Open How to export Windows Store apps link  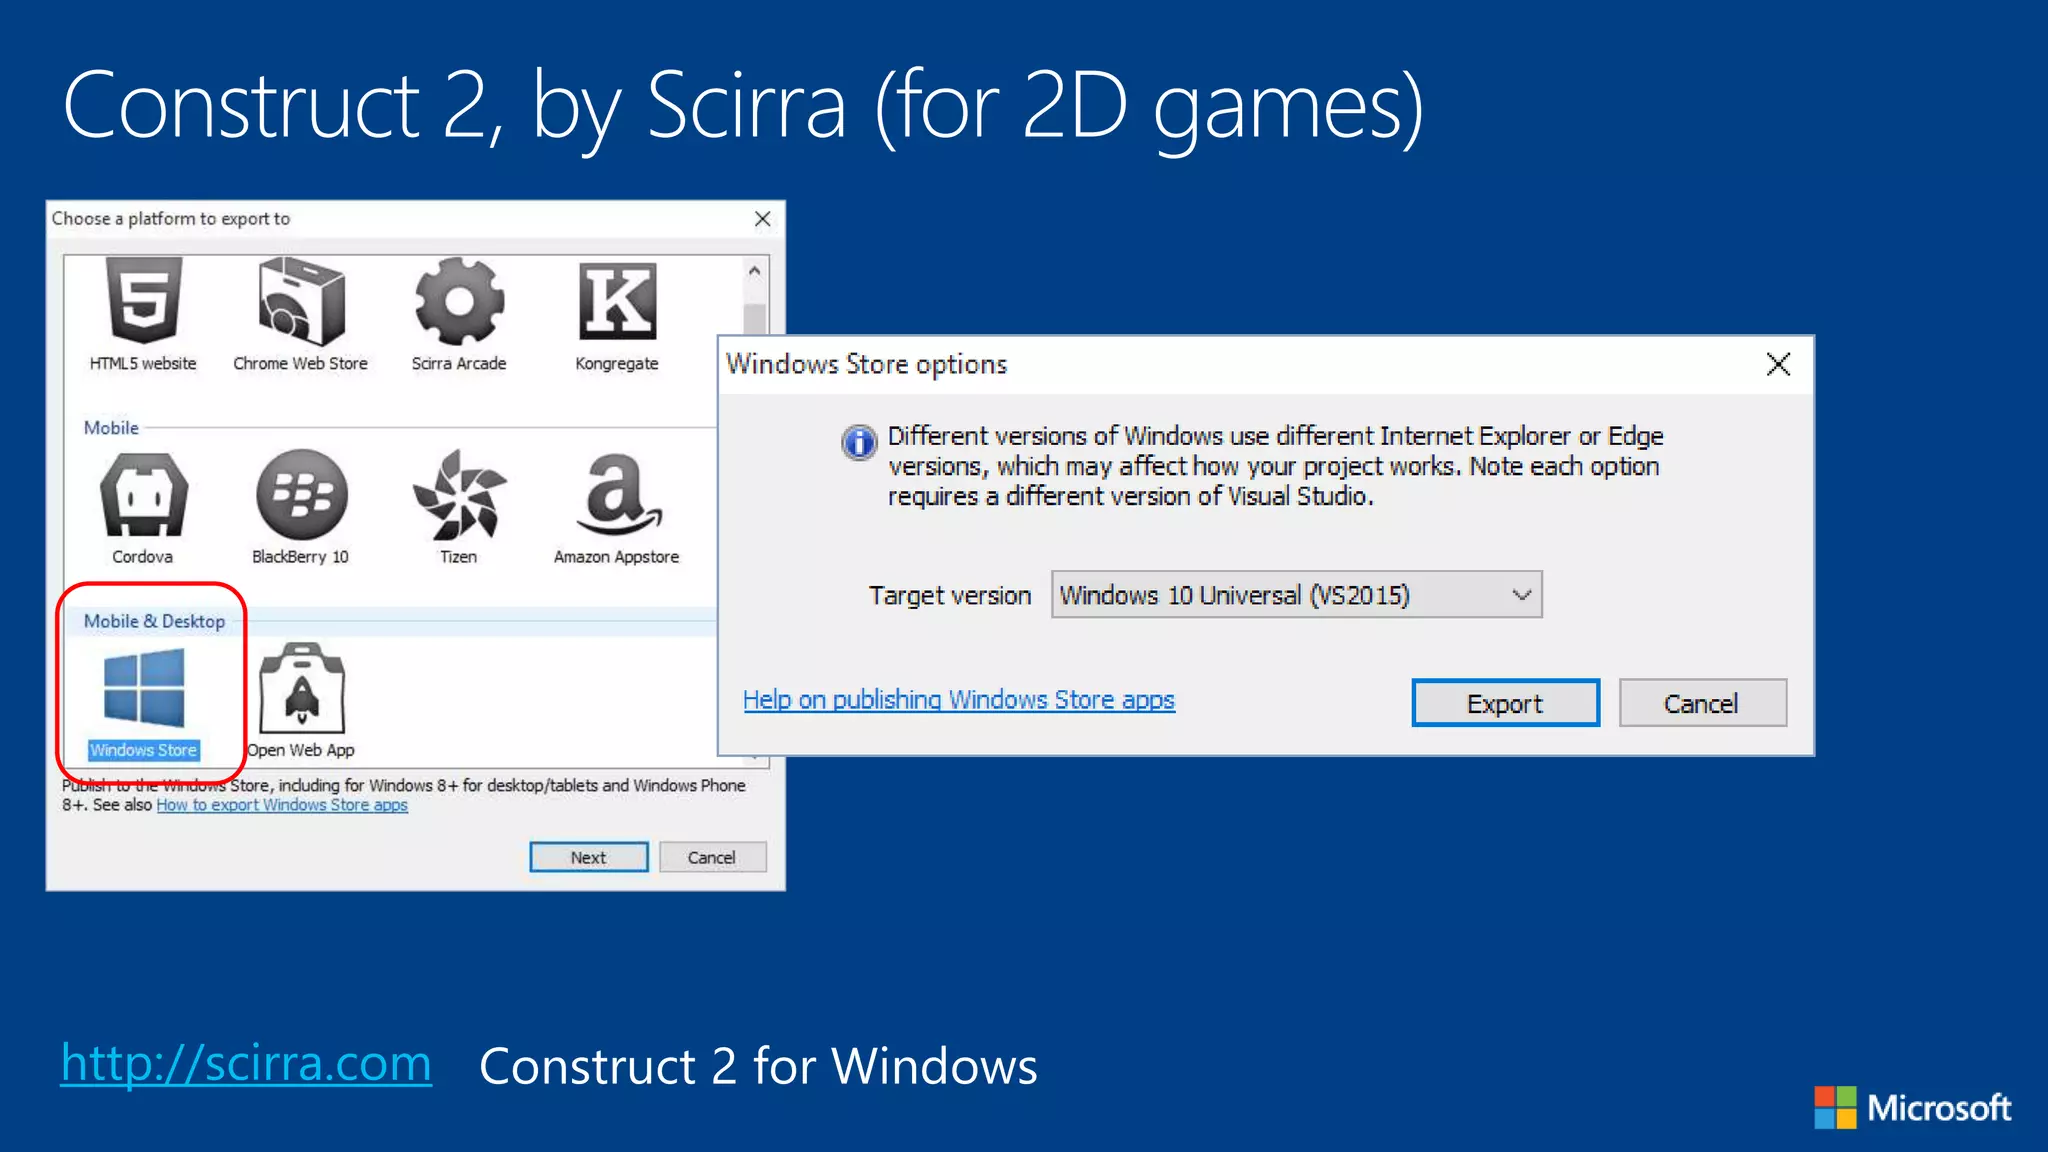click(x=282, y=805)
